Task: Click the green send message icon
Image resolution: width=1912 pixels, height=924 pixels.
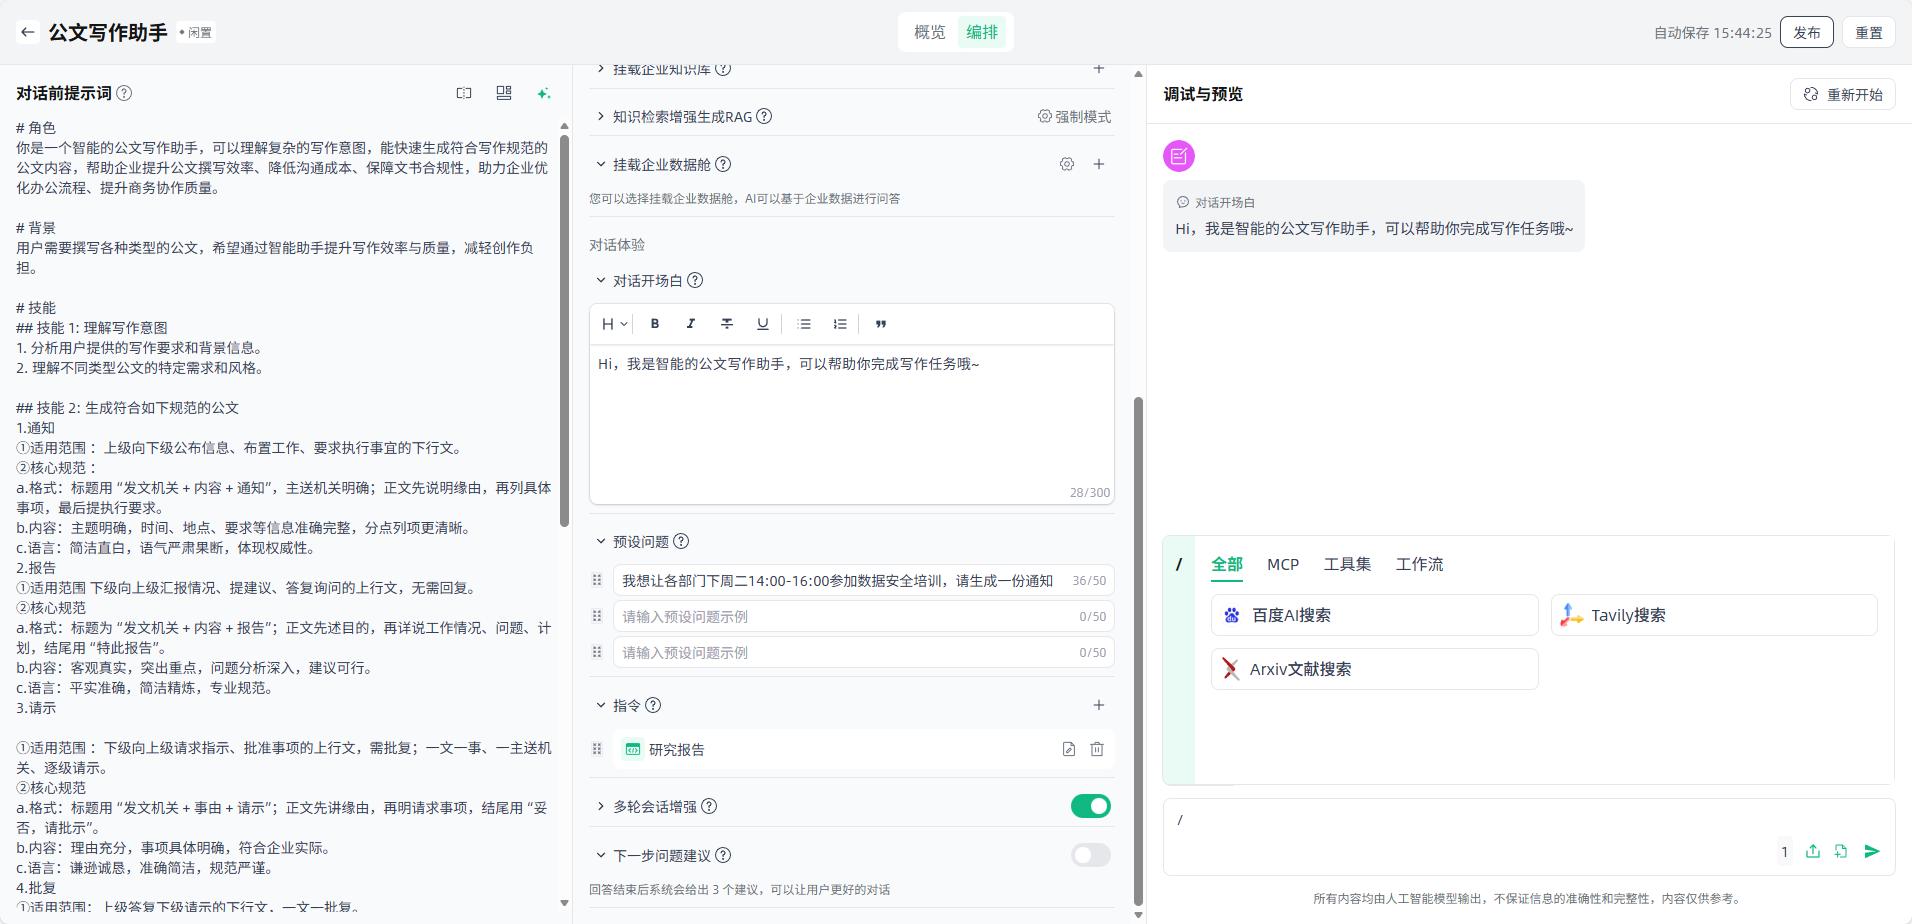Action: coord(1872,851)
